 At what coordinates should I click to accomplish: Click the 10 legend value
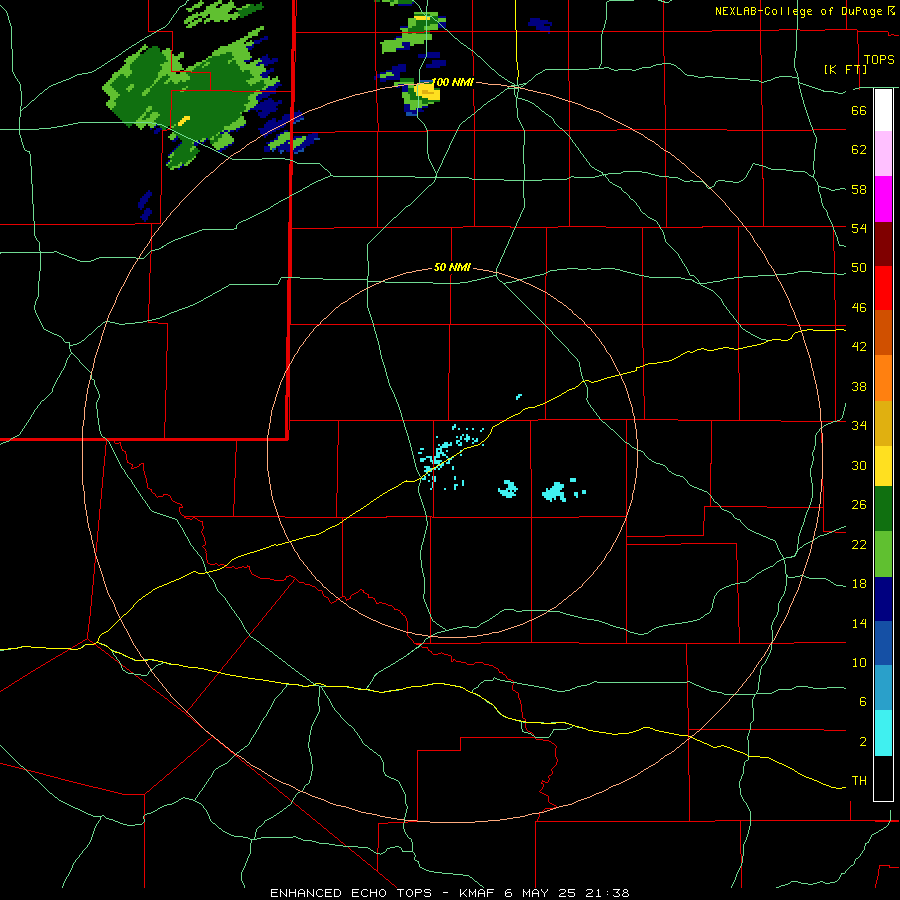point(859,663)
